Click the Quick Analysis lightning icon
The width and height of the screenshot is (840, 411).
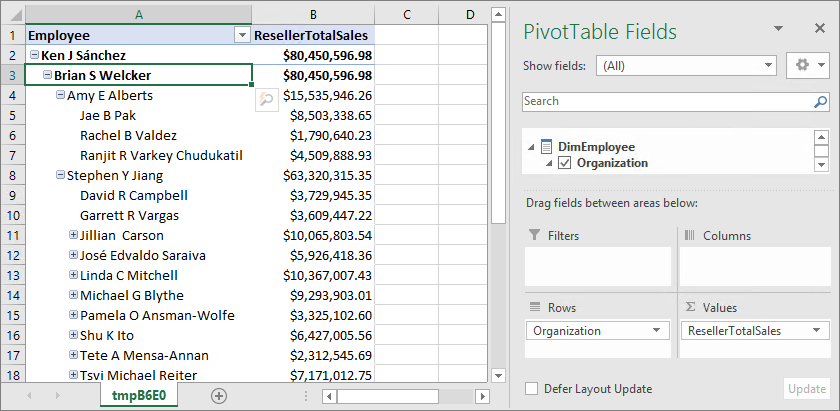pos(266,100)
